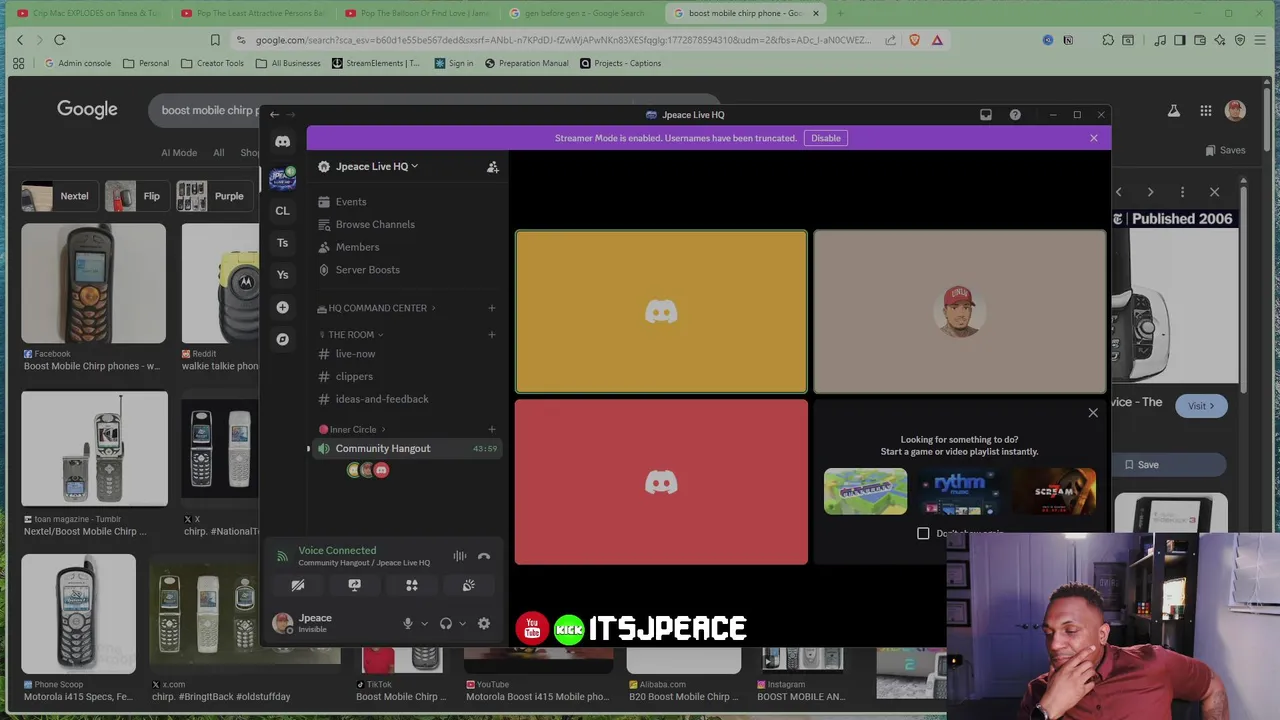Image resolution: width=1280 pixels, height=720 pixels.
Task: Open Brave VPN shield icon
Action: (1240, 40)
